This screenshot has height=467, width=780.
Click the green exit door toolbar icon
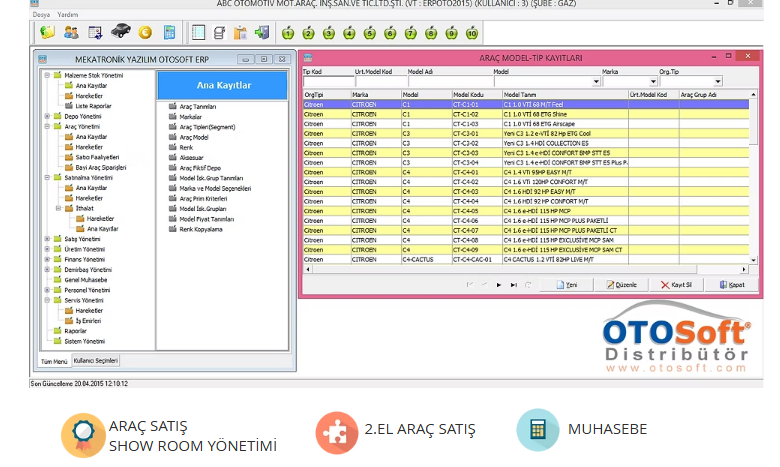pos(263,33)
